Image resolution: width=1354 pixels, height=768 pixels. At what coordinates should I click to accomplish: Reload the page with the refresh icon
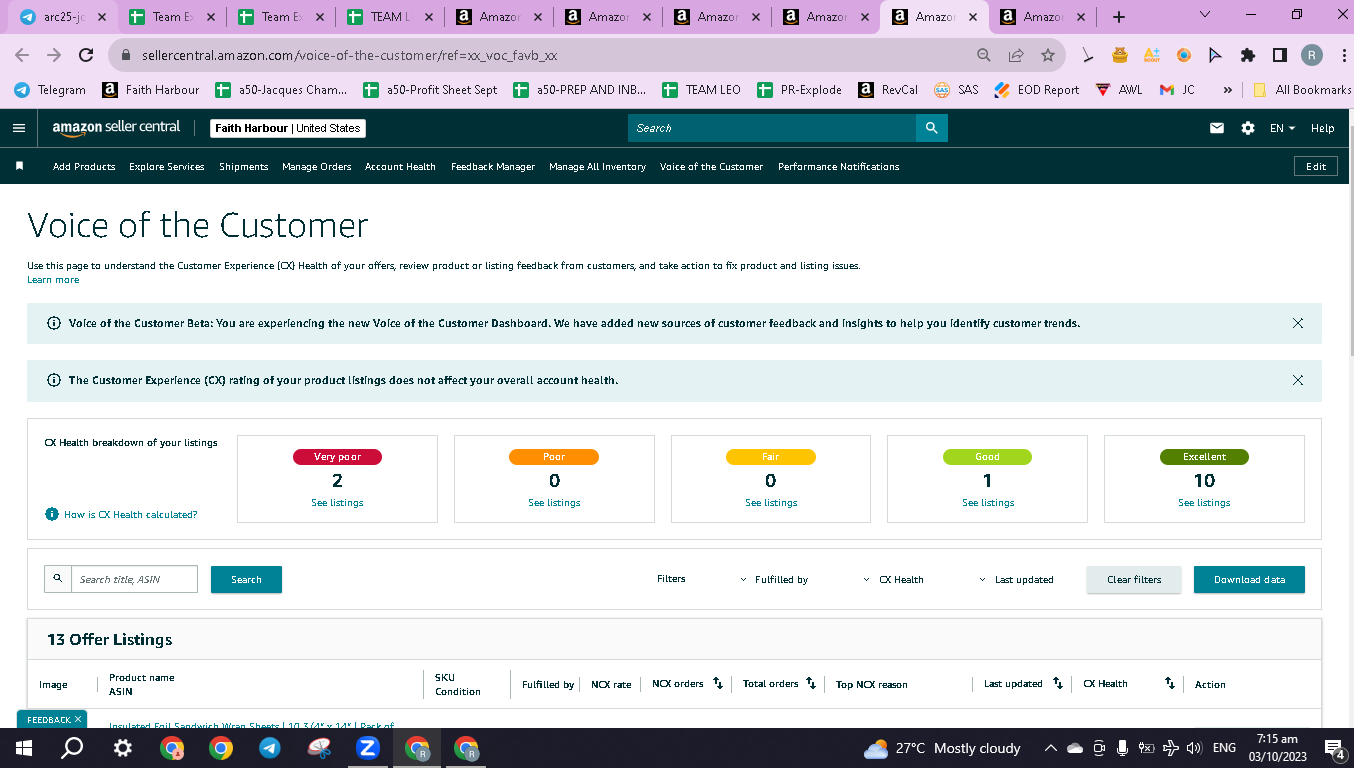[x=87, y=55]
